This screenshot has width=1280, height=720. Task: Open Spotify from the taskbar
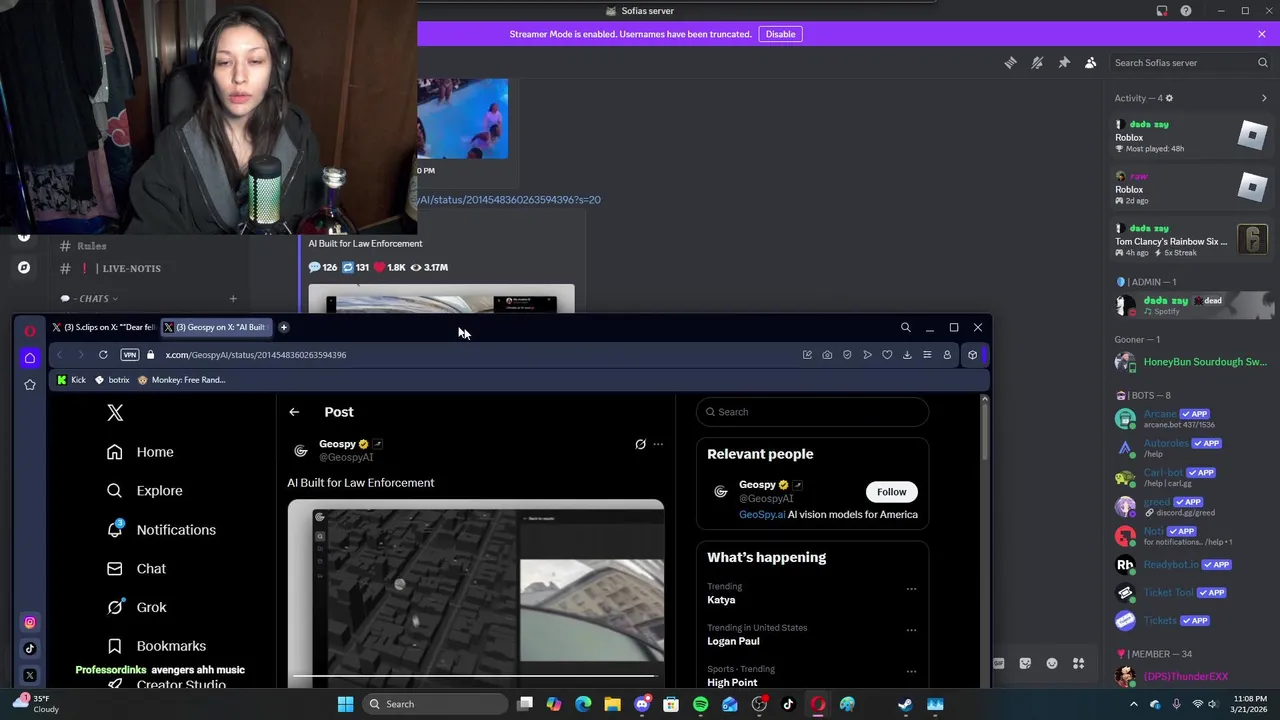click(x=700, y=704)
